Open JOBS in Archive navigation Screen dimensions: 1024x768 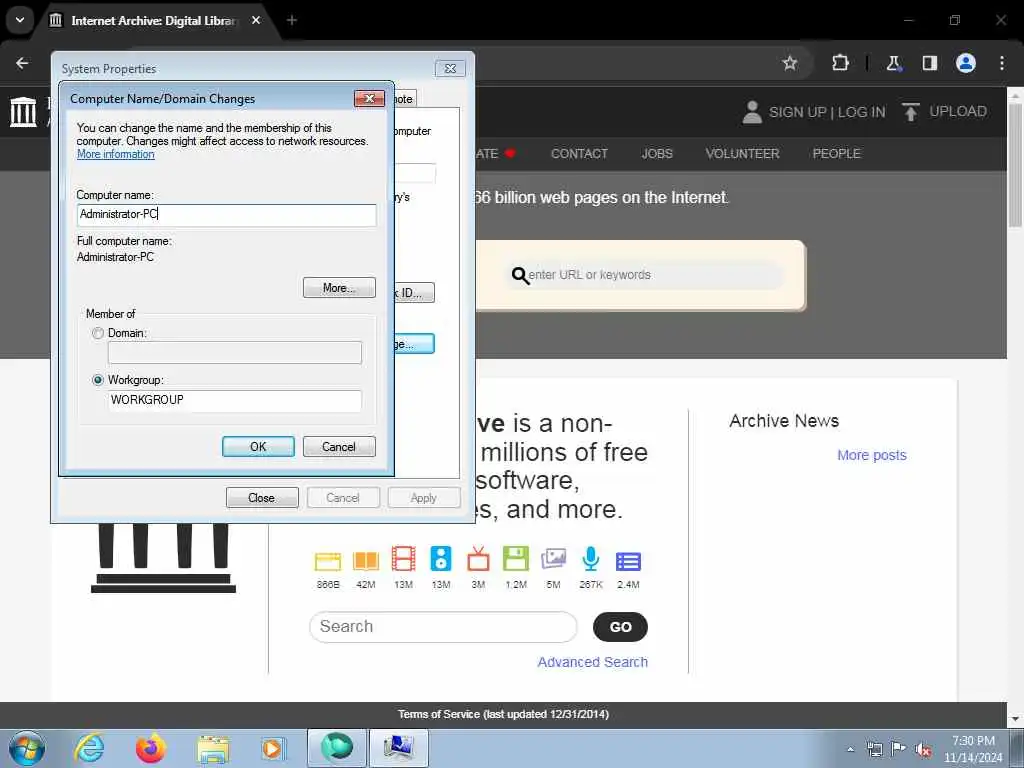click(657, 153)
